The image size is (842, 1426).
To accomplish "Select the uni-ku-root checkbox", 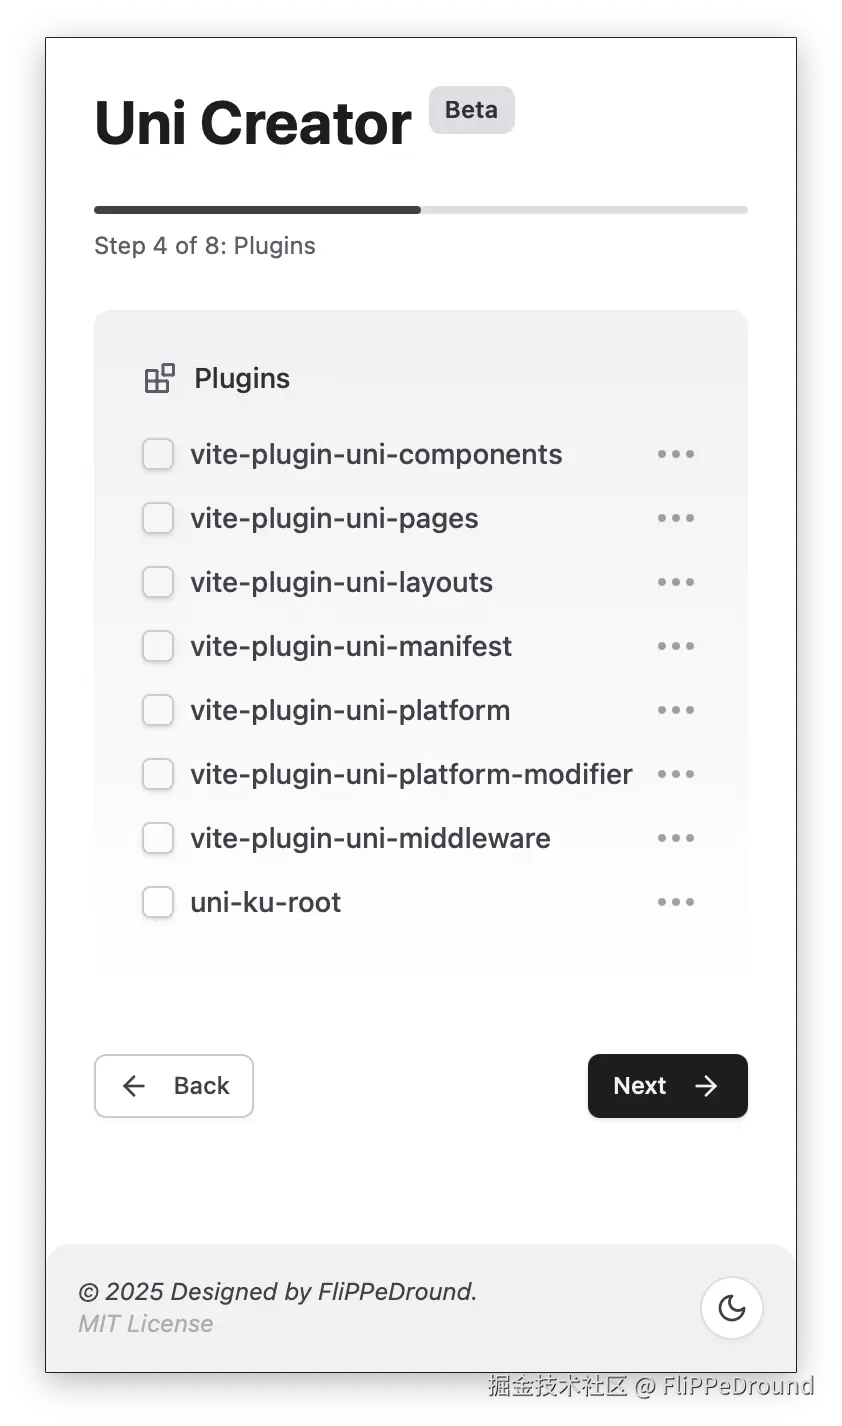I will click(158, 902).
